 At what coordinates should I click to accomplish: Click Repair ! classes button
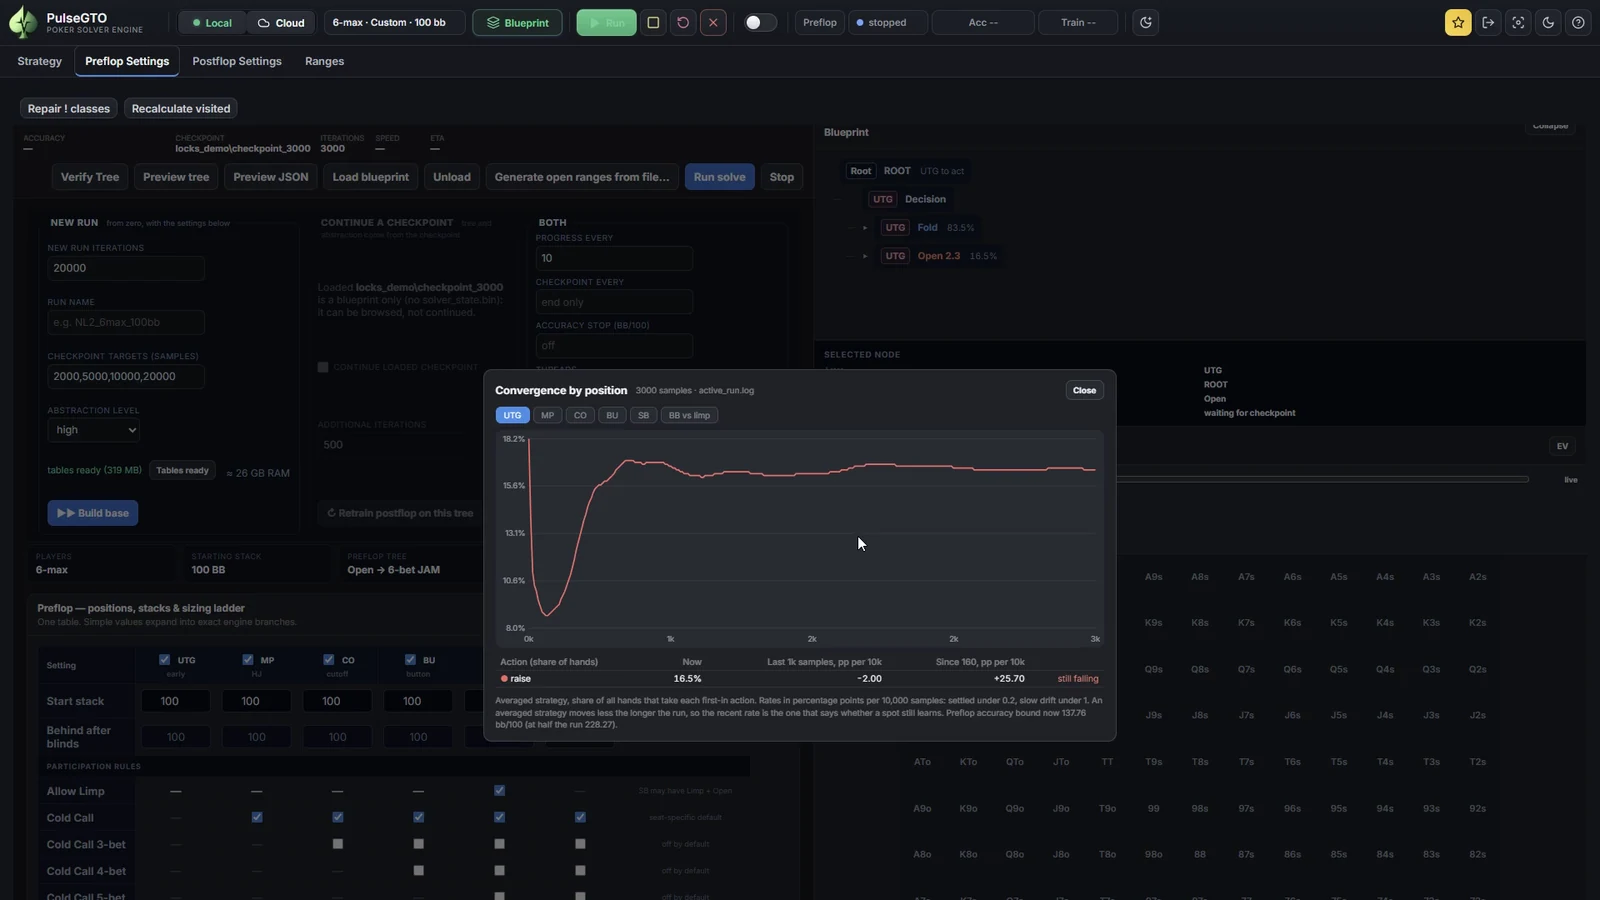(x=69, y=108)
